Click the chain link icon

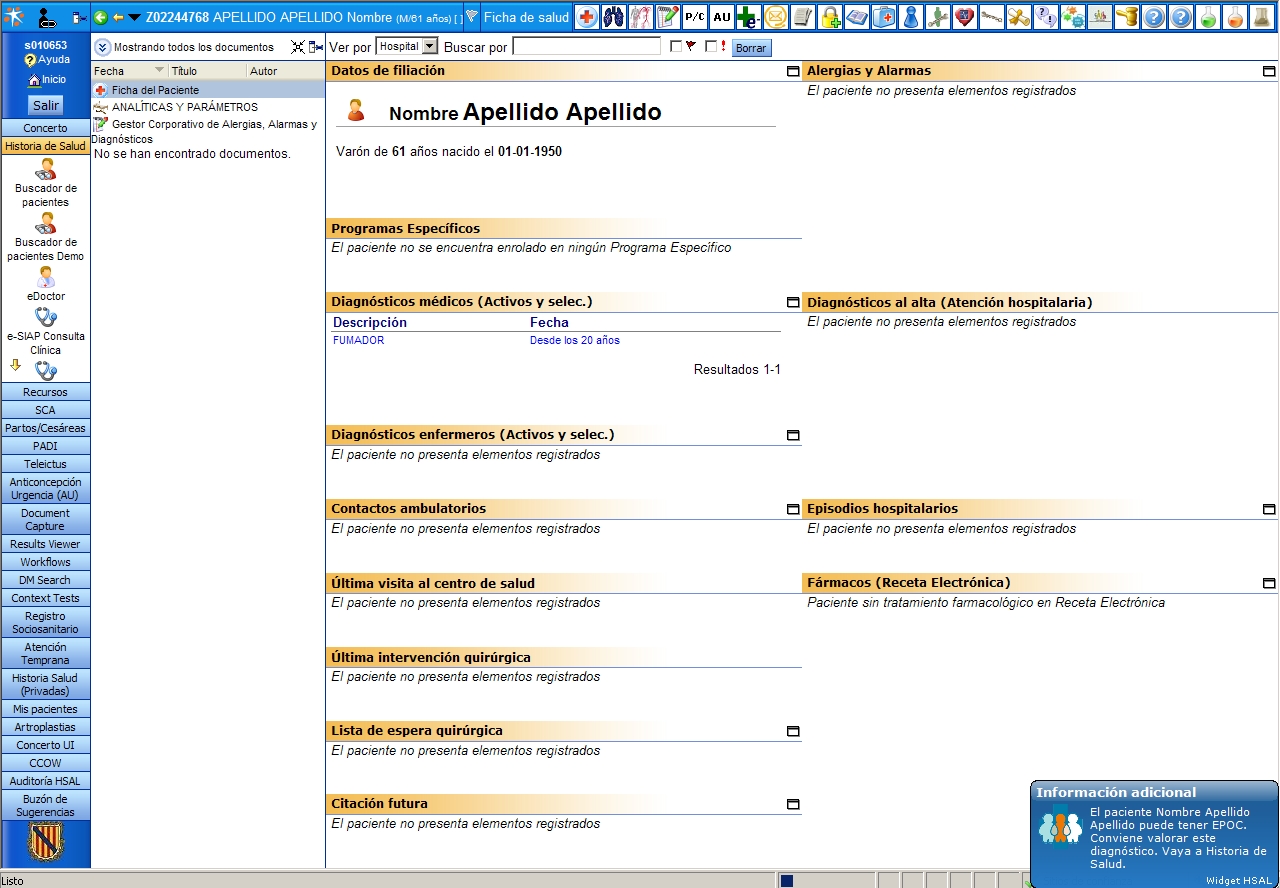click(992, 17)
